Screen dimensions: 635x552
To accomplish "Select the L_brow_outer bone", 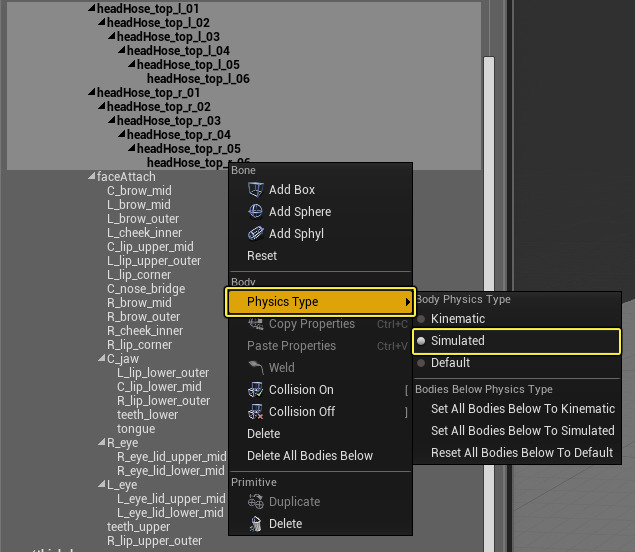I will [x=143, y=219].
